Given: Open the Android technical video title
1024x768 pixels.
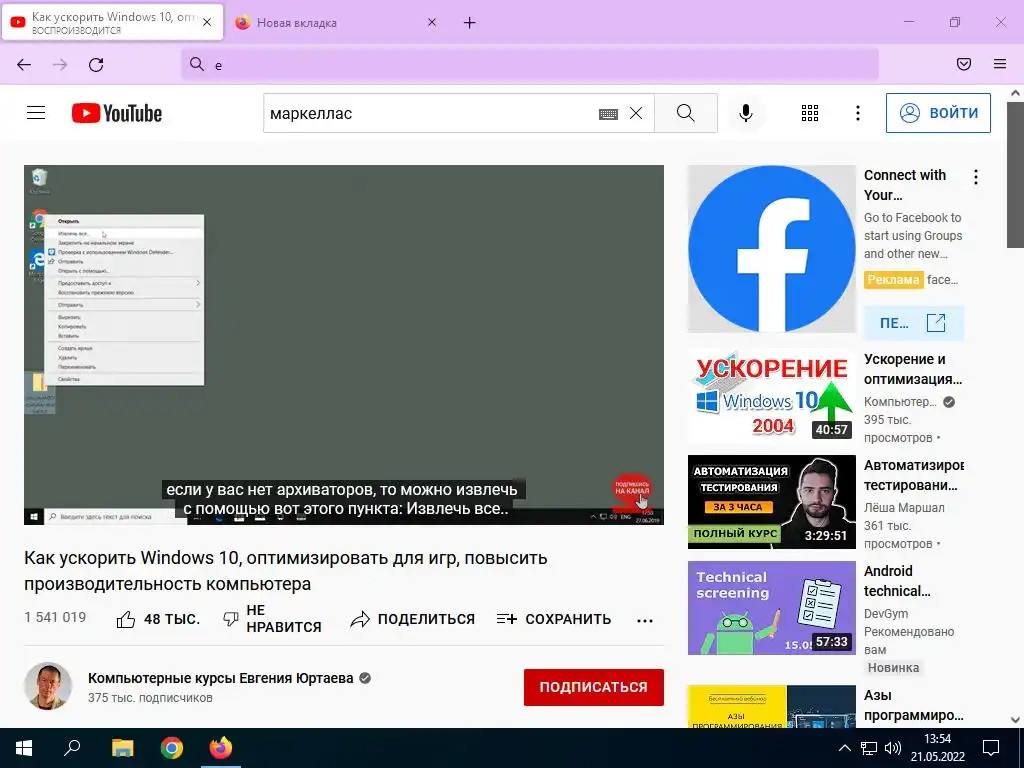Looking at the screenshot, I should pyautogui.click(x=897, y=581).
